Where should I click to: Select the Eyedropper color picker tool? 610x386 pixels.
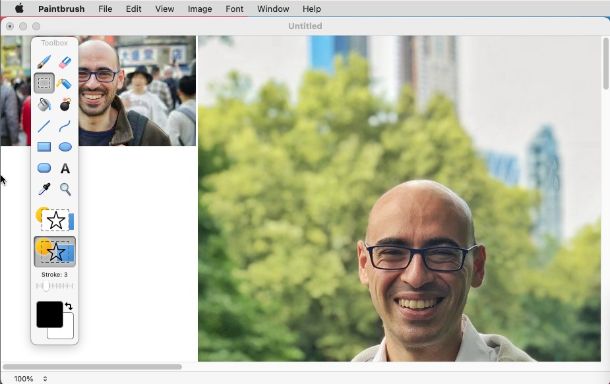coord(44,189)
